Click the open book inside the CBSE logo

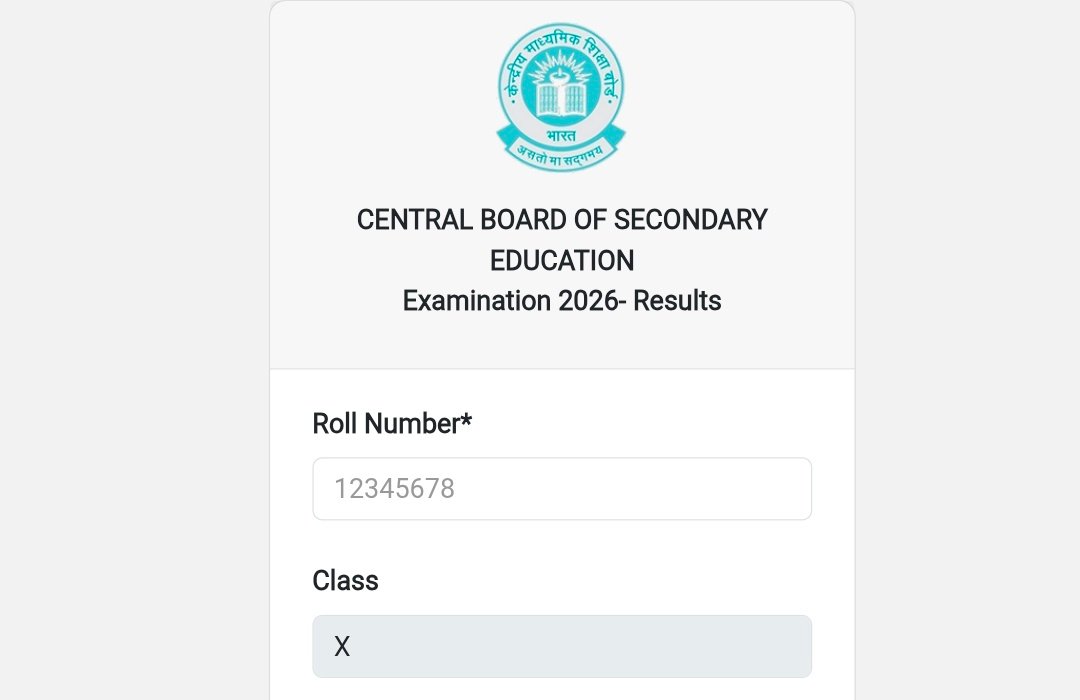(x=561, y=99)
